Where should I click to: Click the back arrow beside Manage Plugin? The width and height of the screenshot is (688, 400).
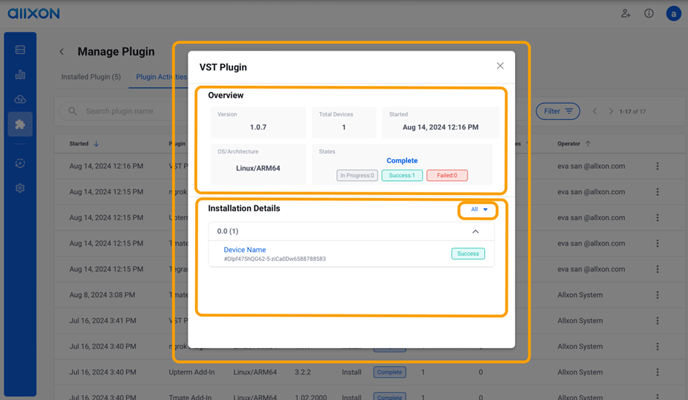[62, 52]
